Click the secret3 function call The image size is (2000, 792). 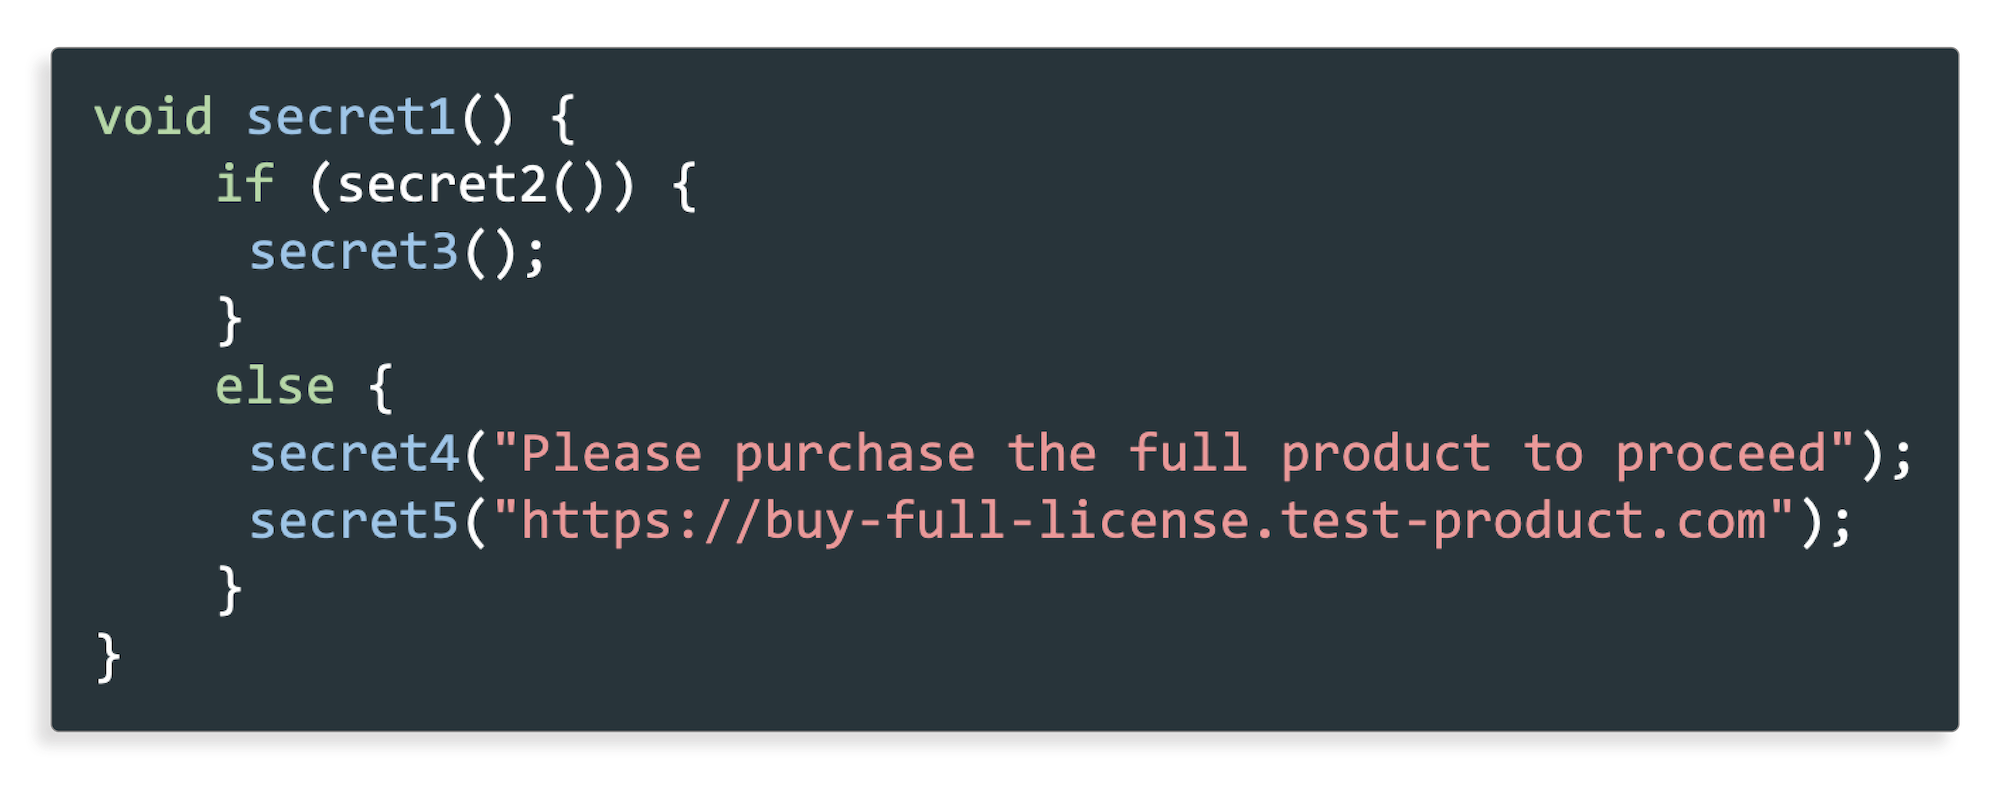353,252
